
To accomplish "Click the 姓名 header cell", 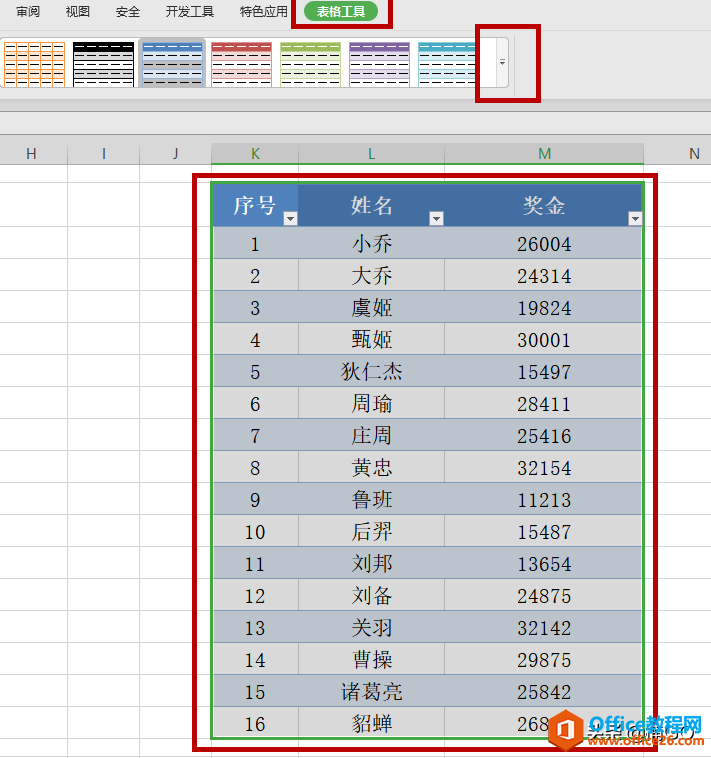I will click(371, 205).
